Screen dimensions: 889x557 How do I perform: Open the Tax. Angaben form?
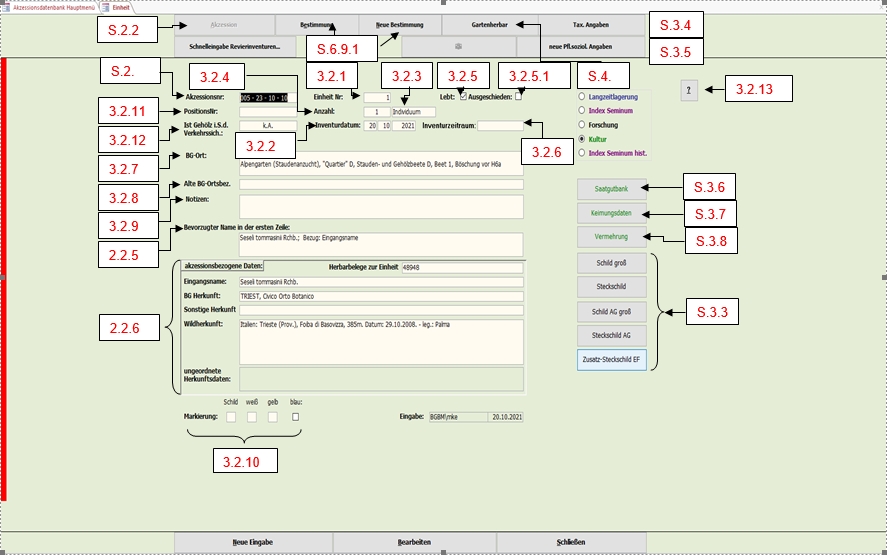[590, 25]
